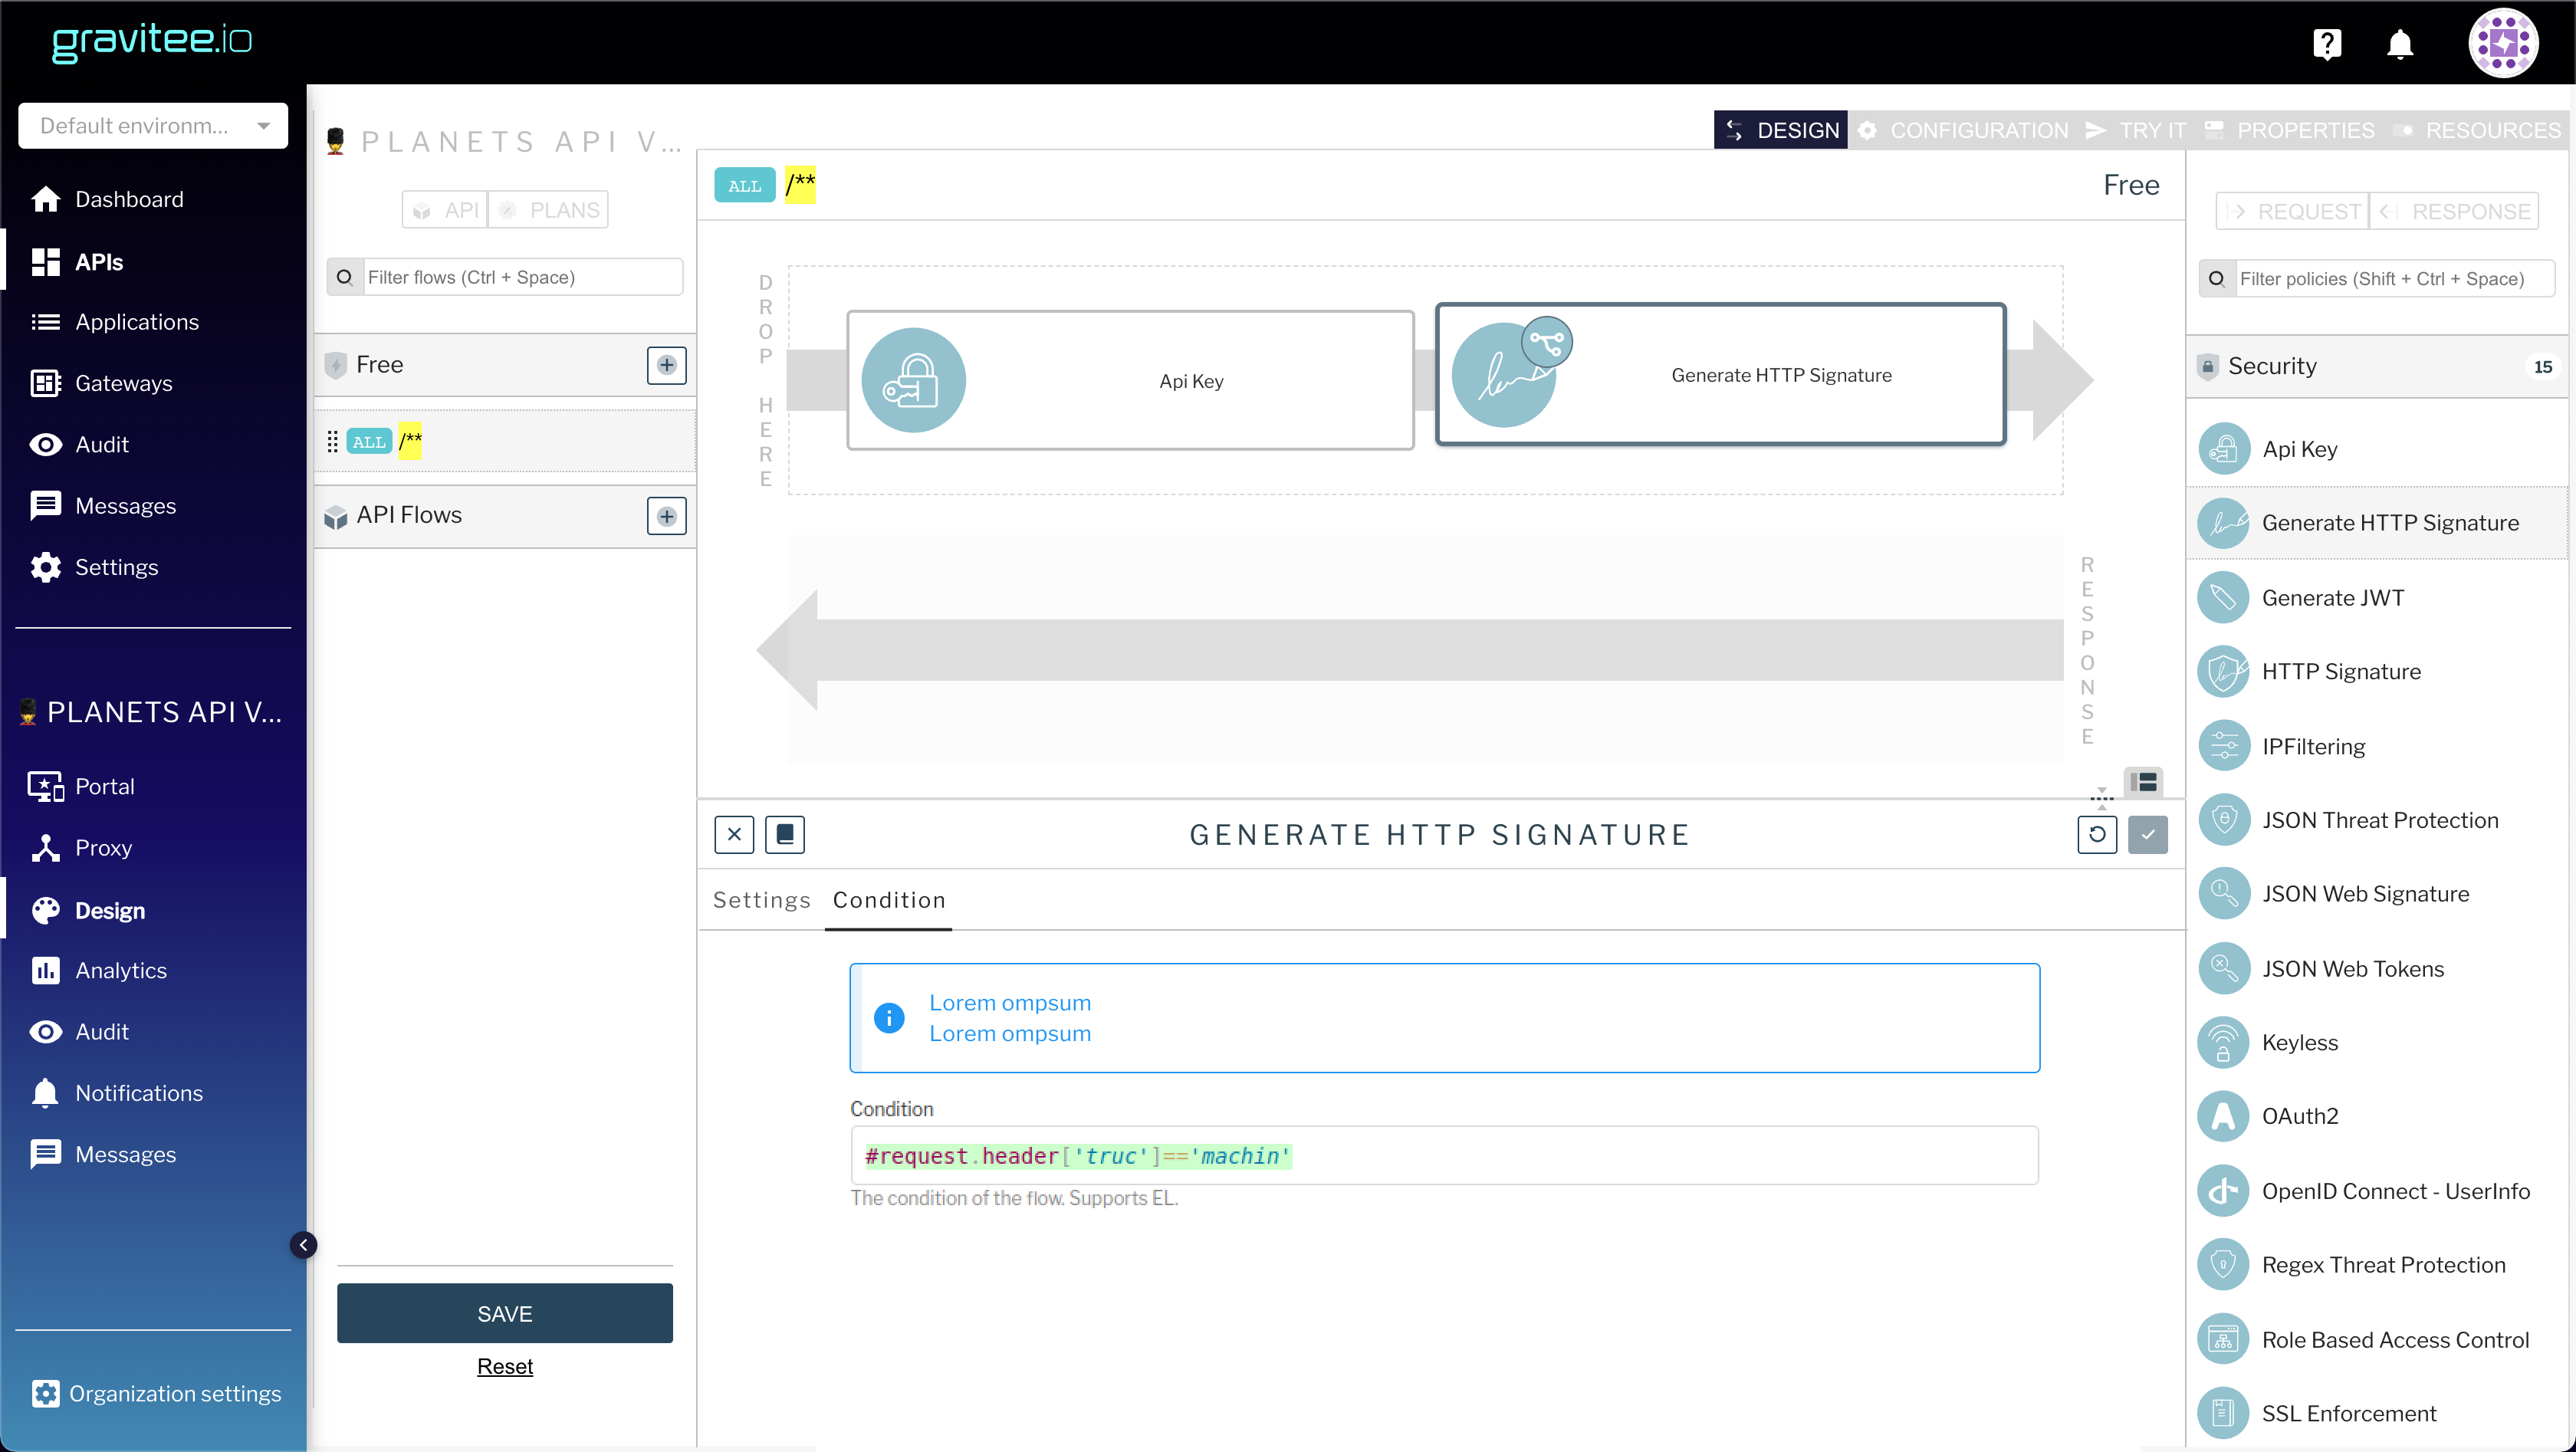This screenshot has height=1452, width=2576.
Task: Collapse the policy editor panel arrow
Action: [2101, 791]
